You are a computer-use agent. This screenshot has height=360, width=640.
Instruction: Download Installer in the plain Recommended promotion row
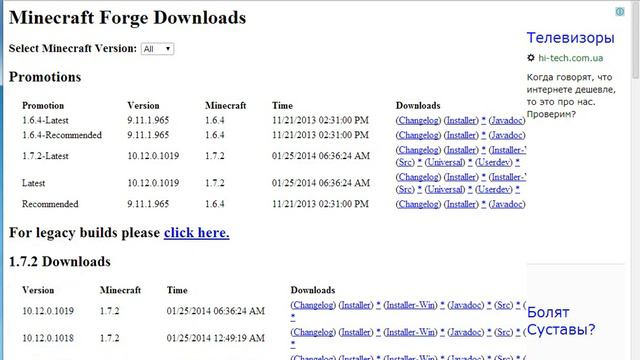coord(461,204)
